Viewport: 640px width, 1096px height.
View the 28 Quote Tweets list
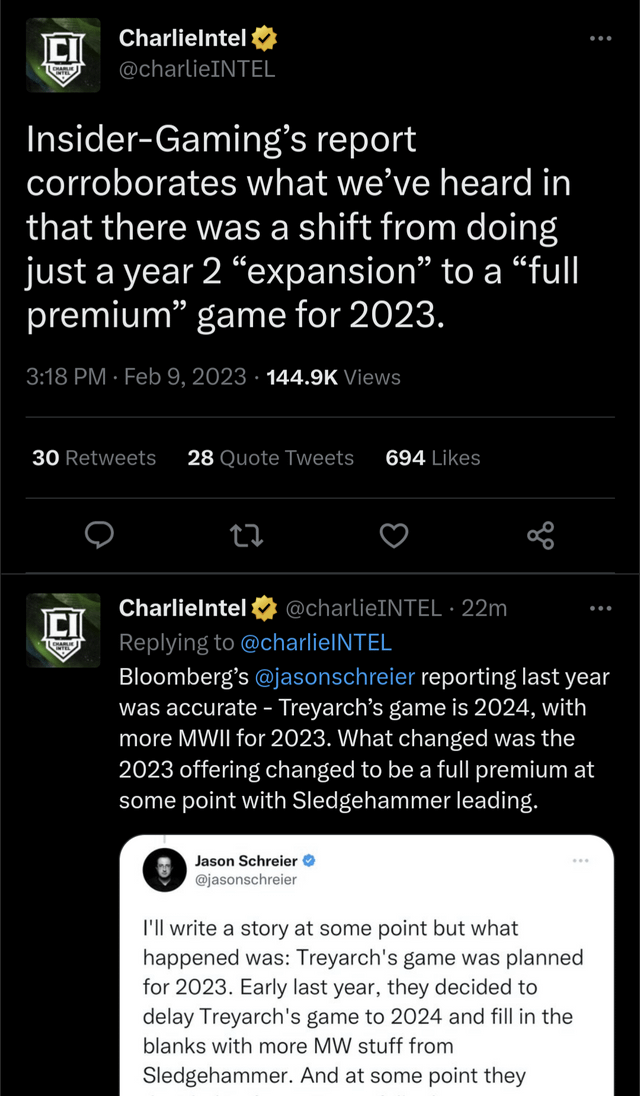(x=270, y=458)
